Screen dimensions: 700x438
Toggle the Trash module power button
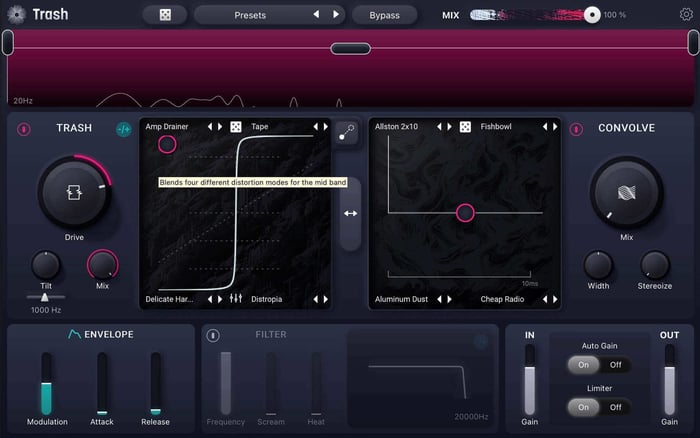click(x=24, y=129)
